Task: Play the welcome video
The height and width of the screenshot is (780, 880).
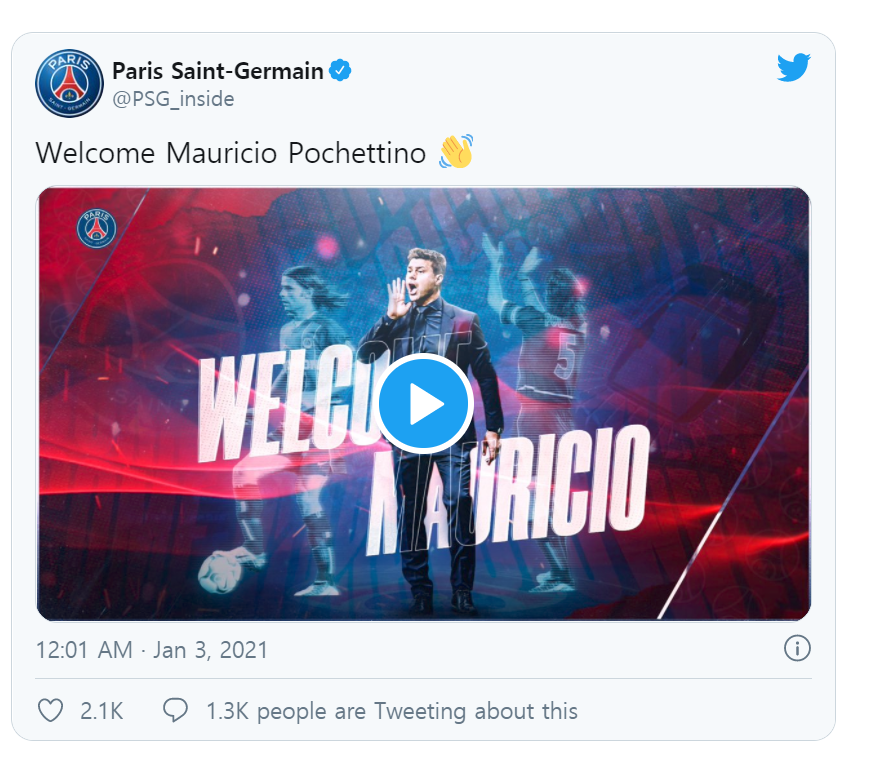Action: pos(425,403)
